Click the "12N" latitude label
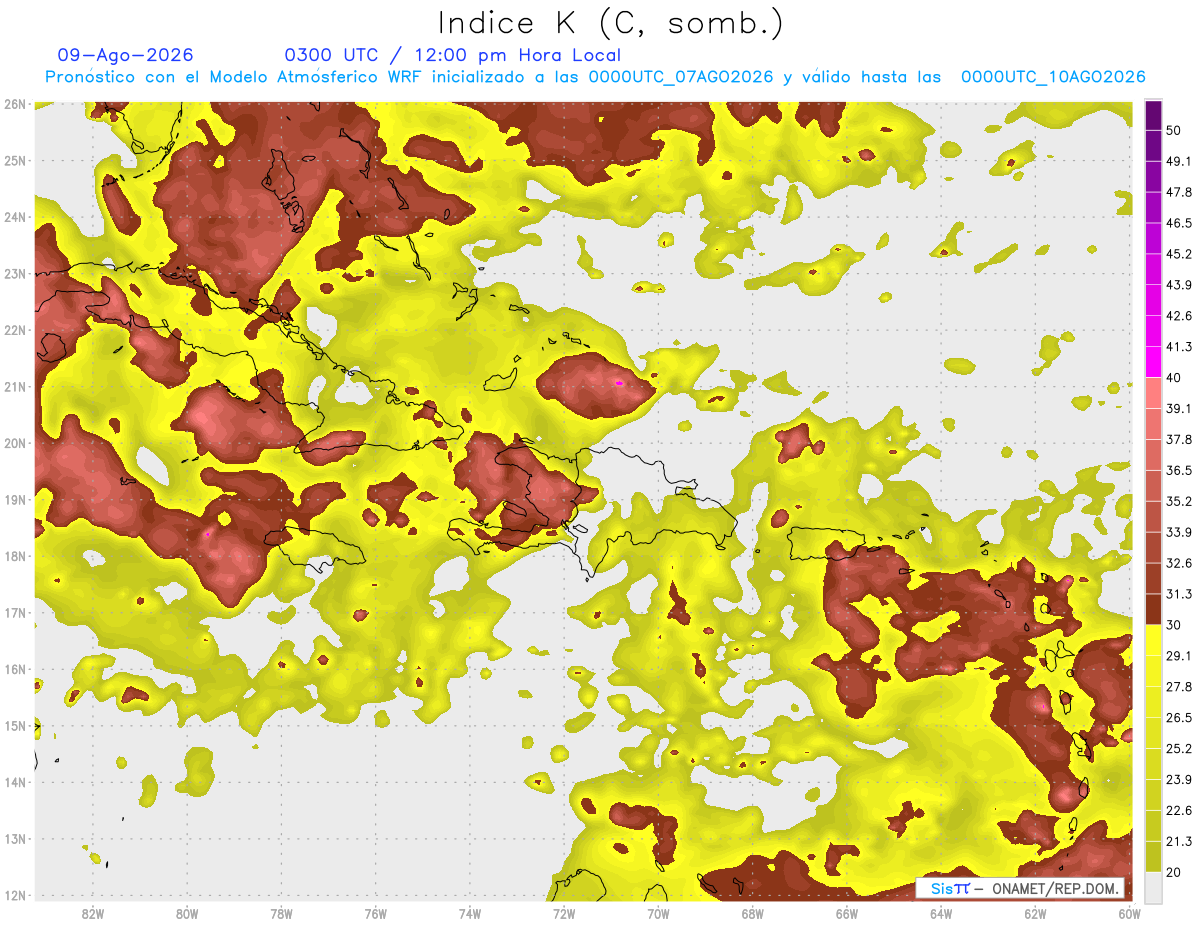Image resolution: width=1200 pixels, height=927 pixels. point(15,895)
